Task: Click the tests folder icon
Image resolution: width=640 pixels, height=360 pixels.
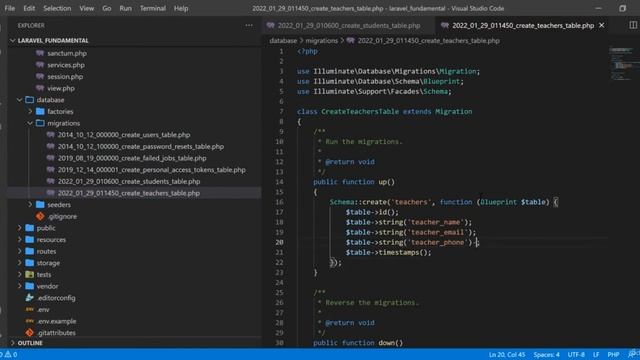Action: coord(29,274)
